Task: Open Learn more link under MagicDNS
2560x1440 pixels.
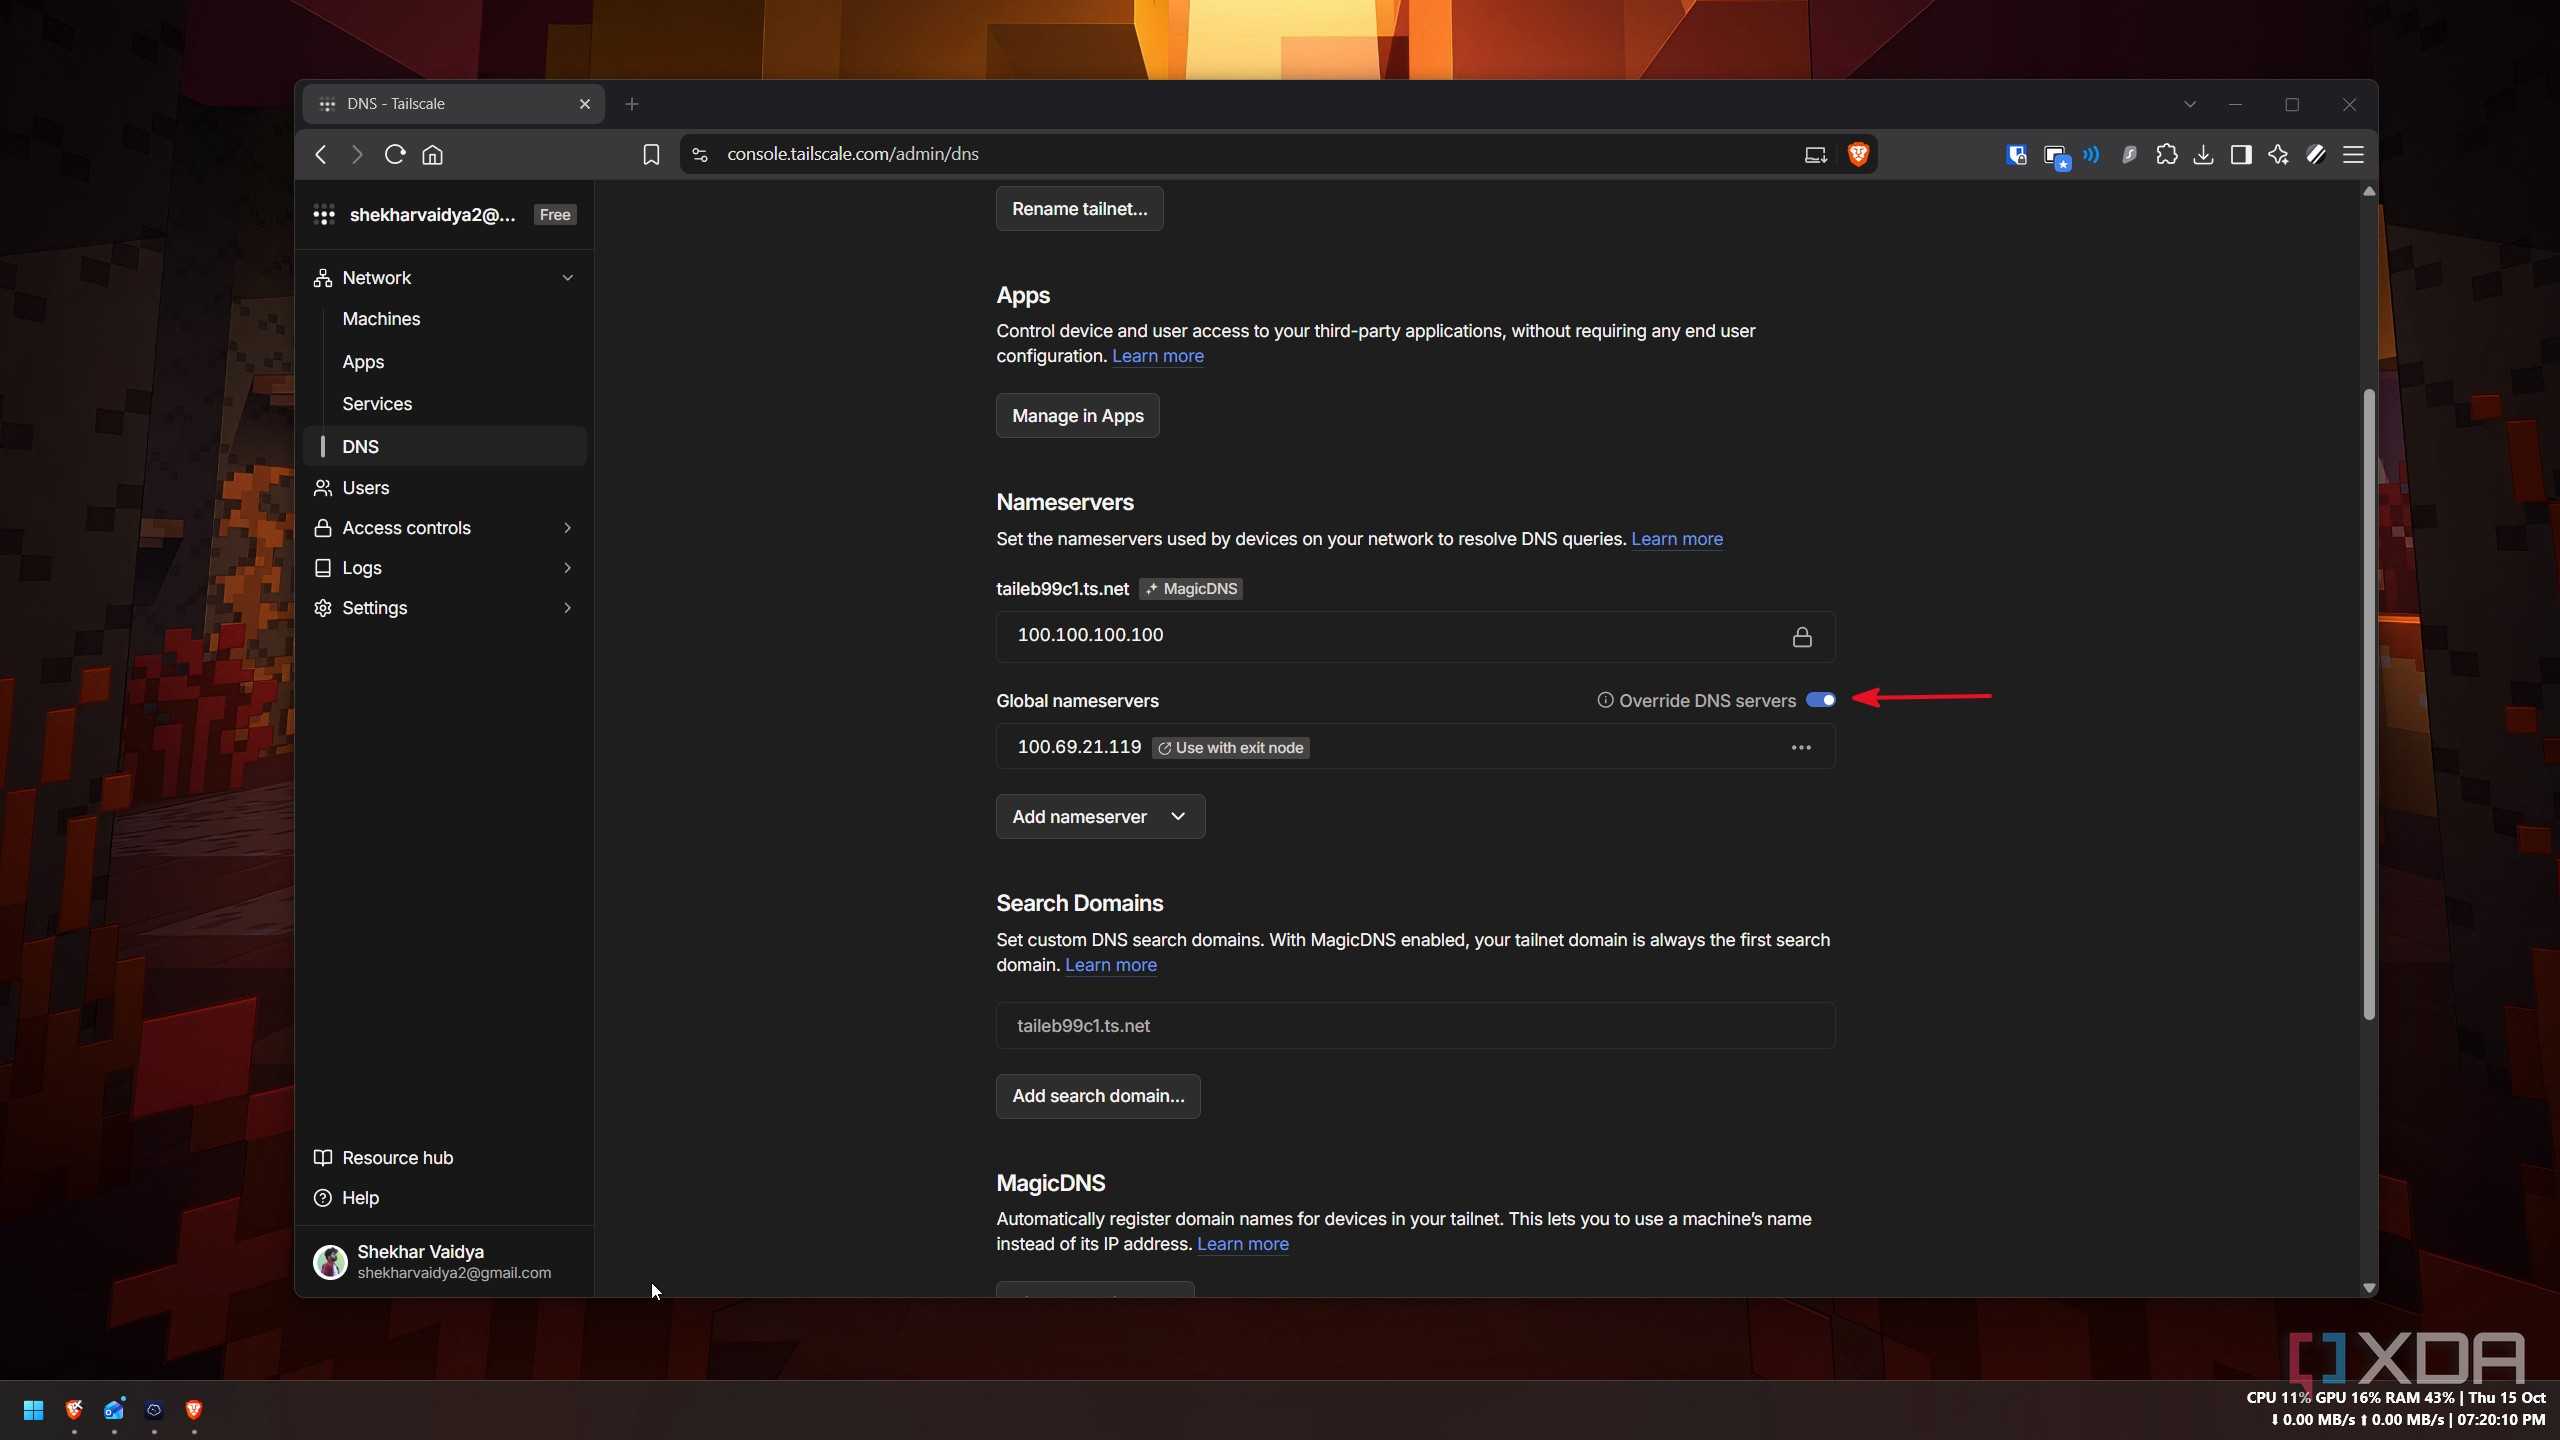Action: point(1243,1244)
